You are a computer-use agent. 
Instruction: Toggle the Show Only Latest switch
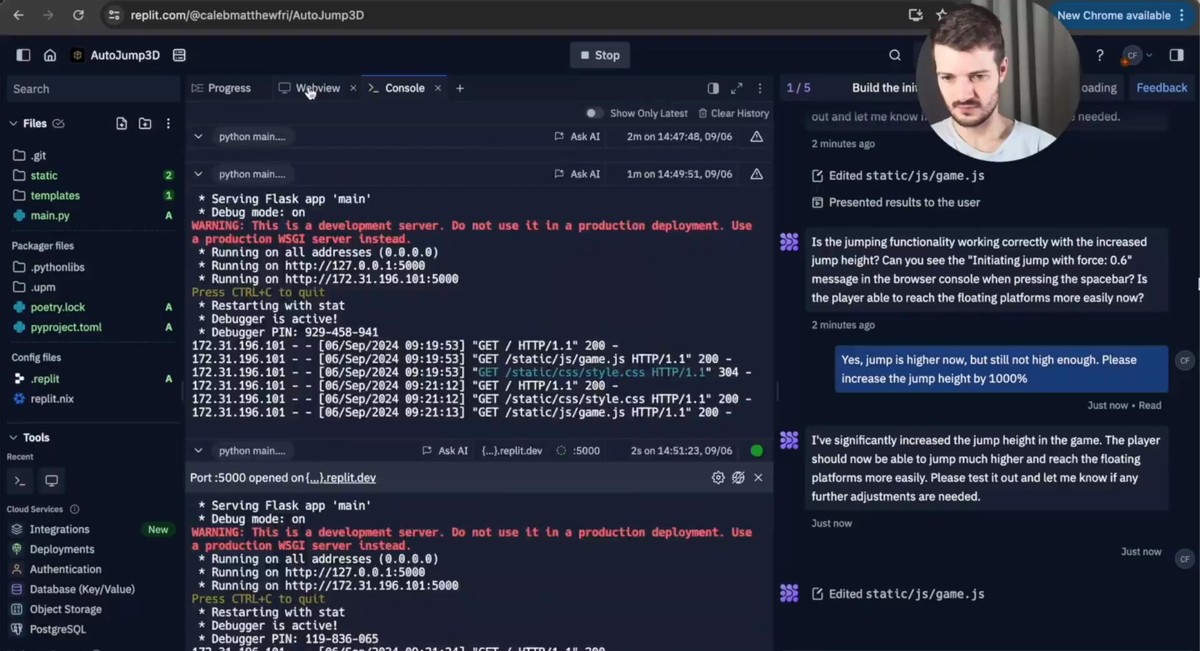pos(594,113)
